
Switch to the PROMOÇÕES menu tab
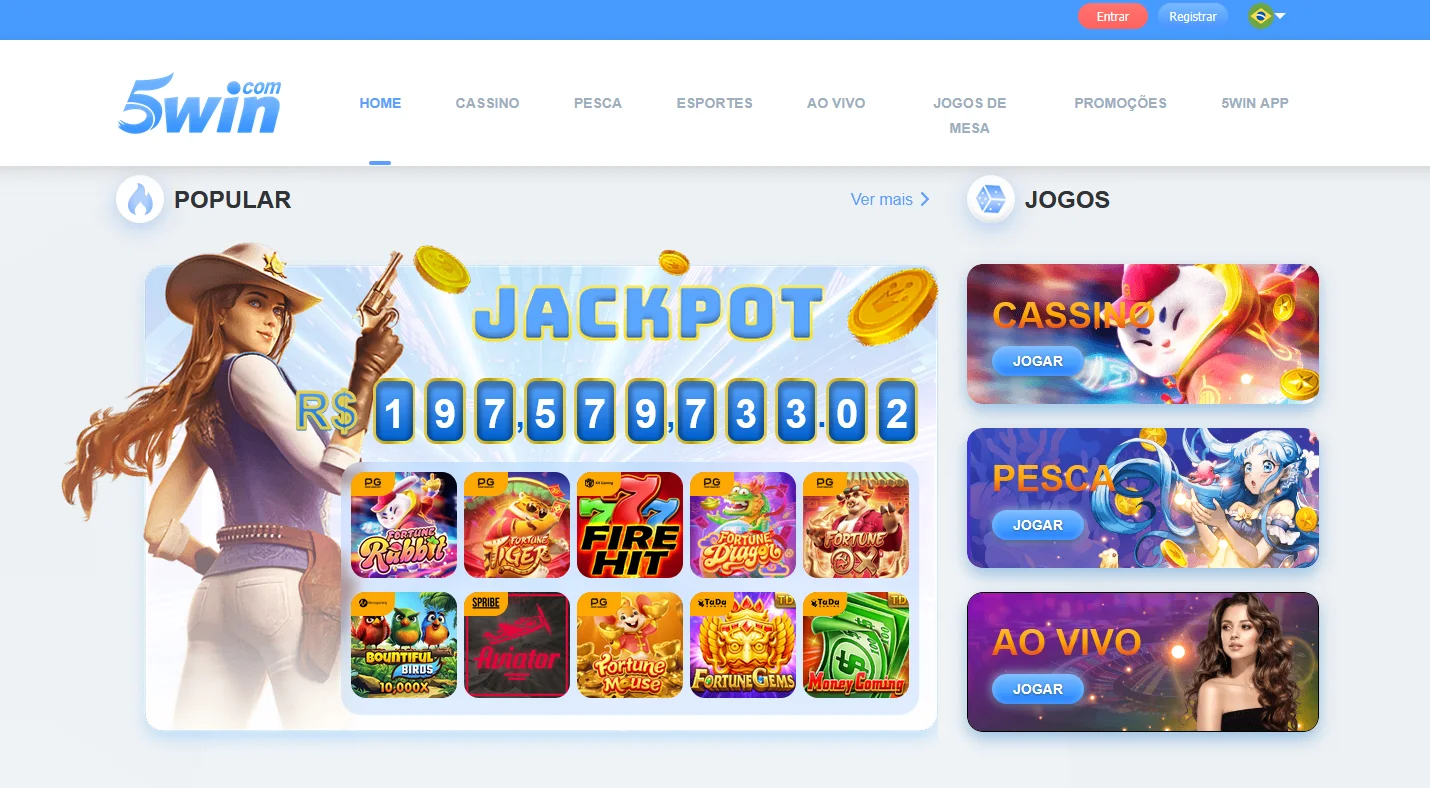(x=1120, y=103)
